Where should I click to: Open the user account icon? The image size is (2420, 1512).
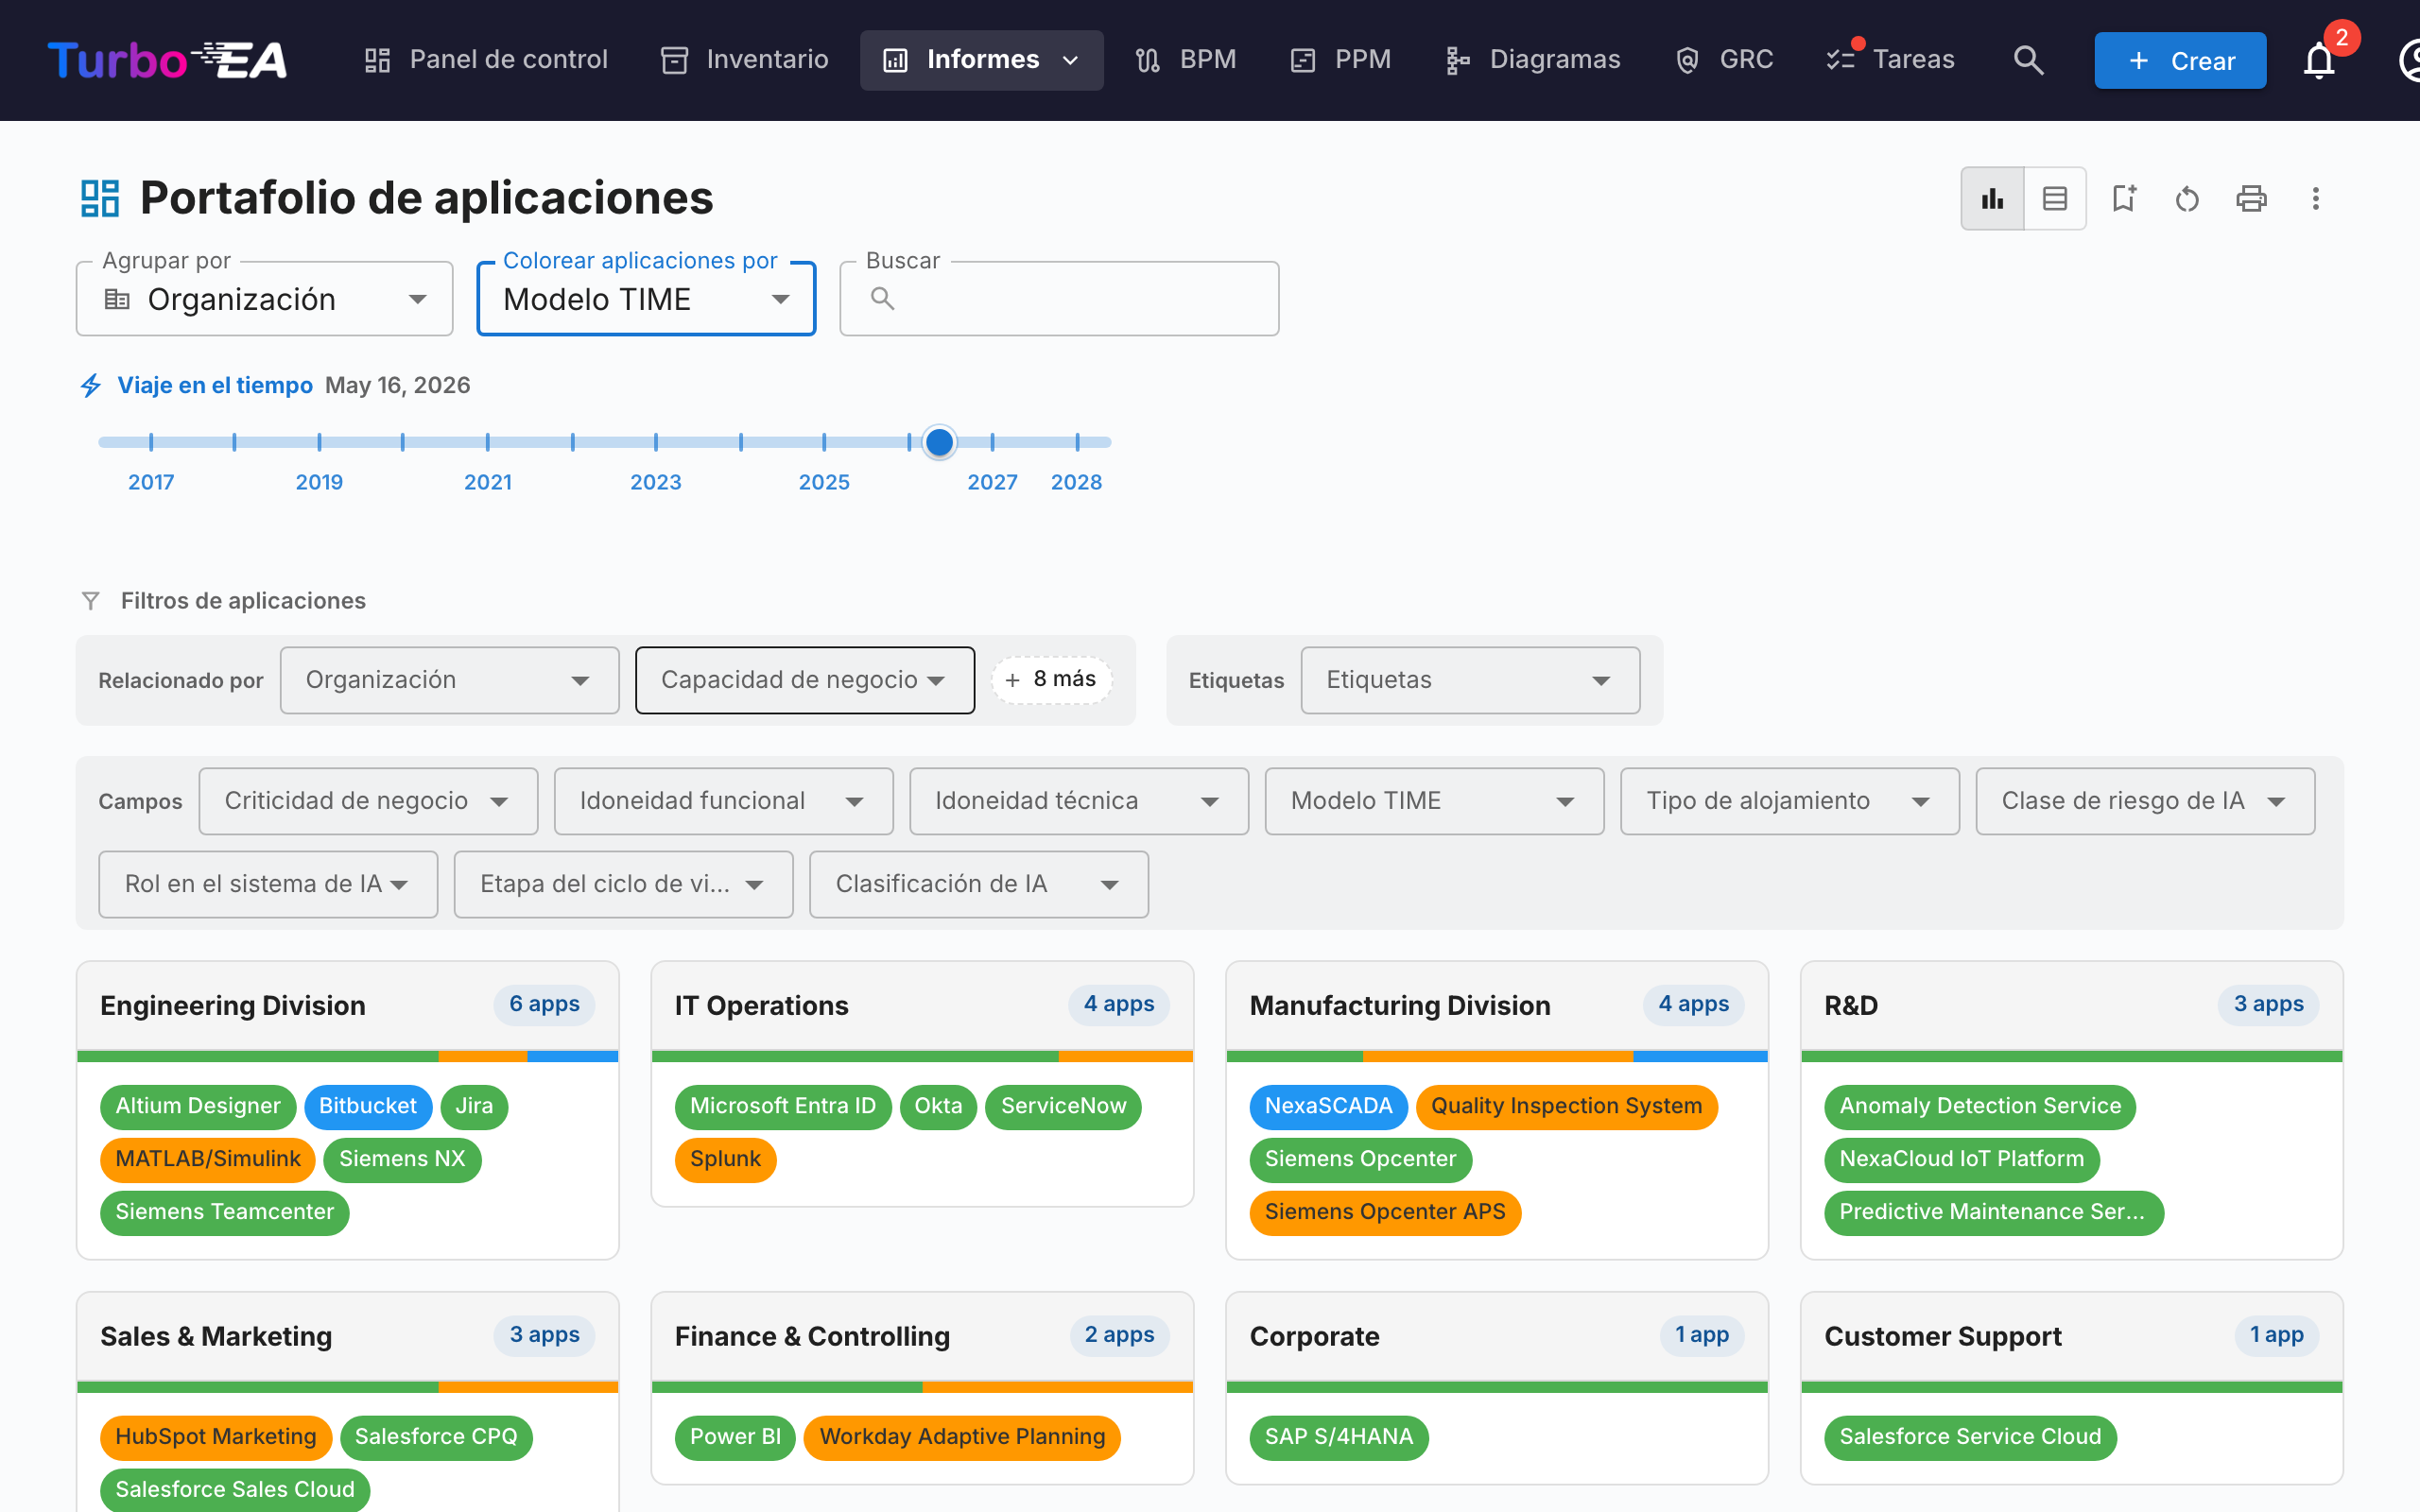2410,60
